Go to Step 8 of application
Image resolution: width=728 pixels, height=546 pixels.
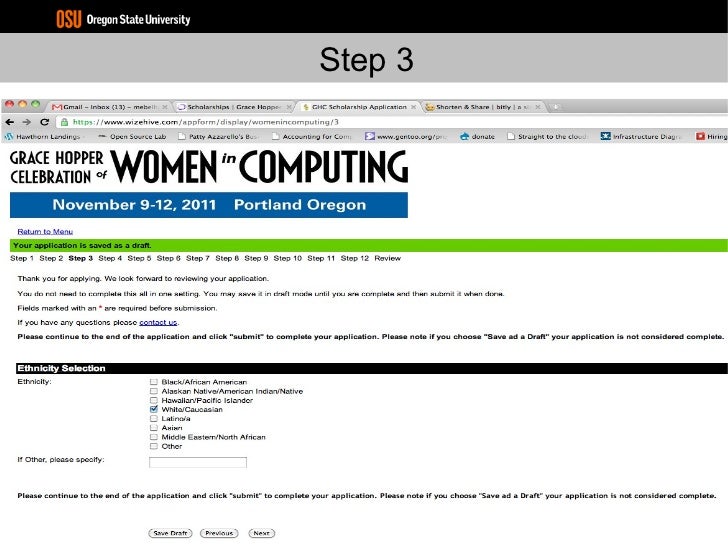pos(227,258)
